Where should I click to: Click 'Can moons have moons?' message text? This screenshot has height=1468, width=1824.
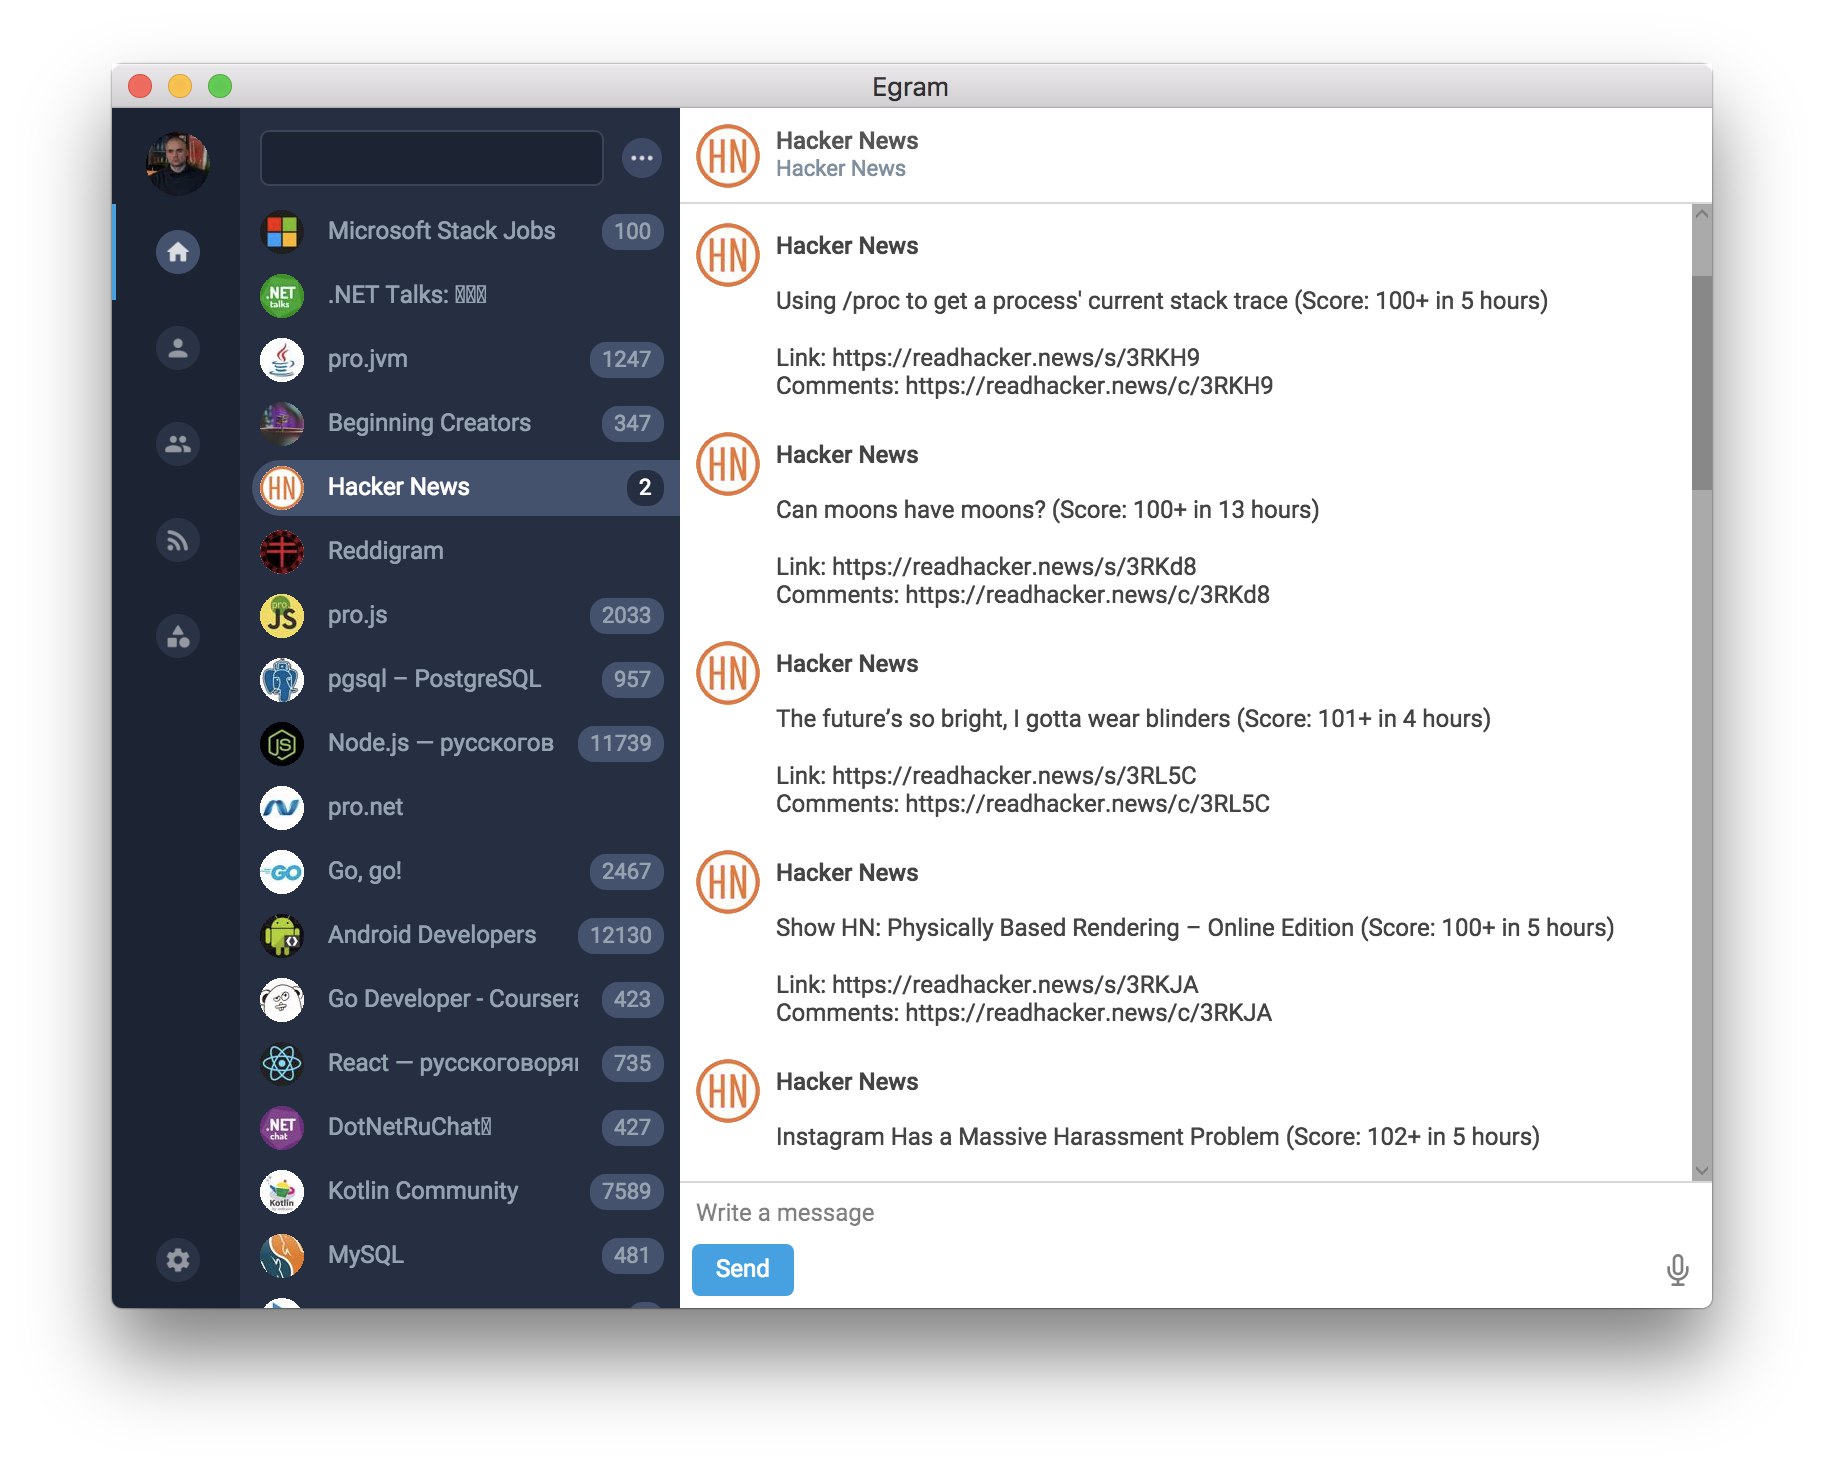[1047, 510]
